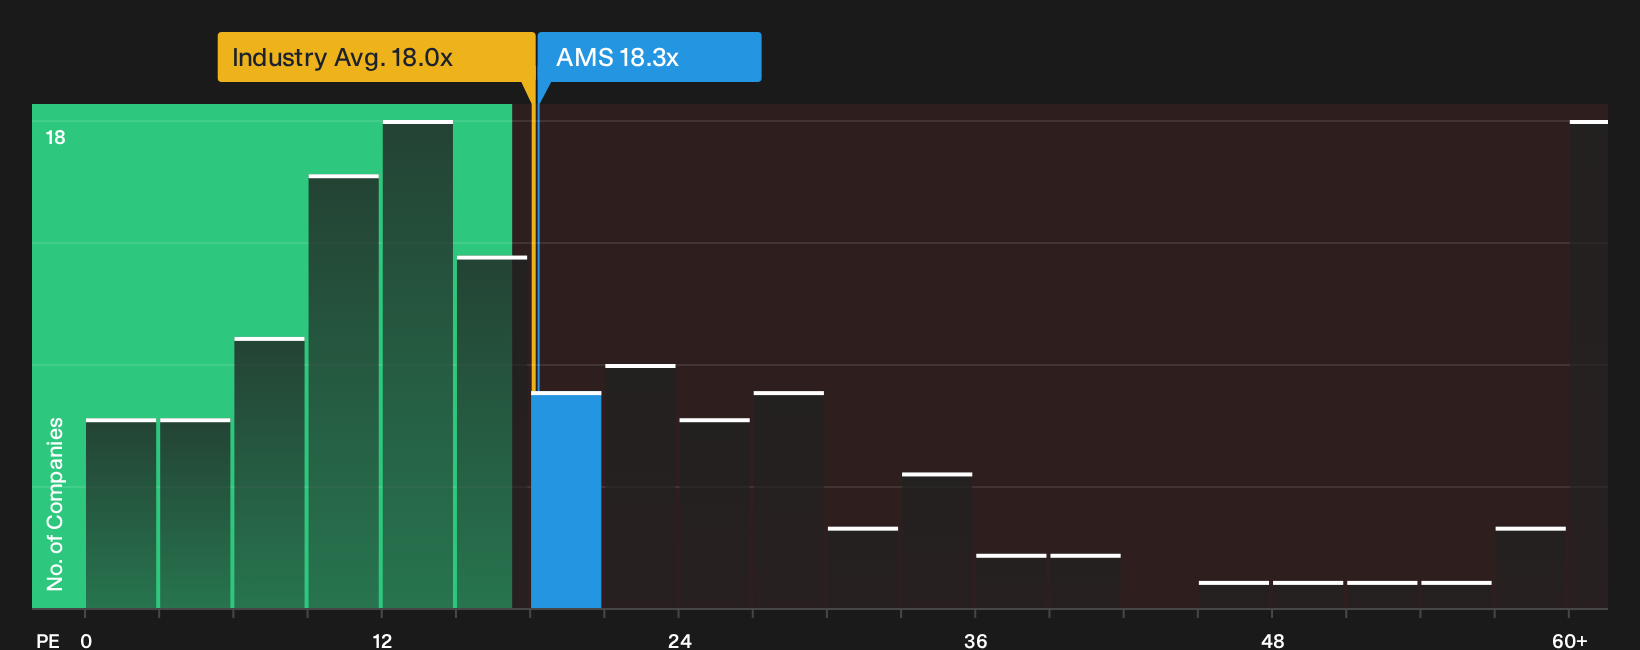Click the x-axis label 48
Viewport: 1640px width, 650px height.
click(x=1272, y=640)
